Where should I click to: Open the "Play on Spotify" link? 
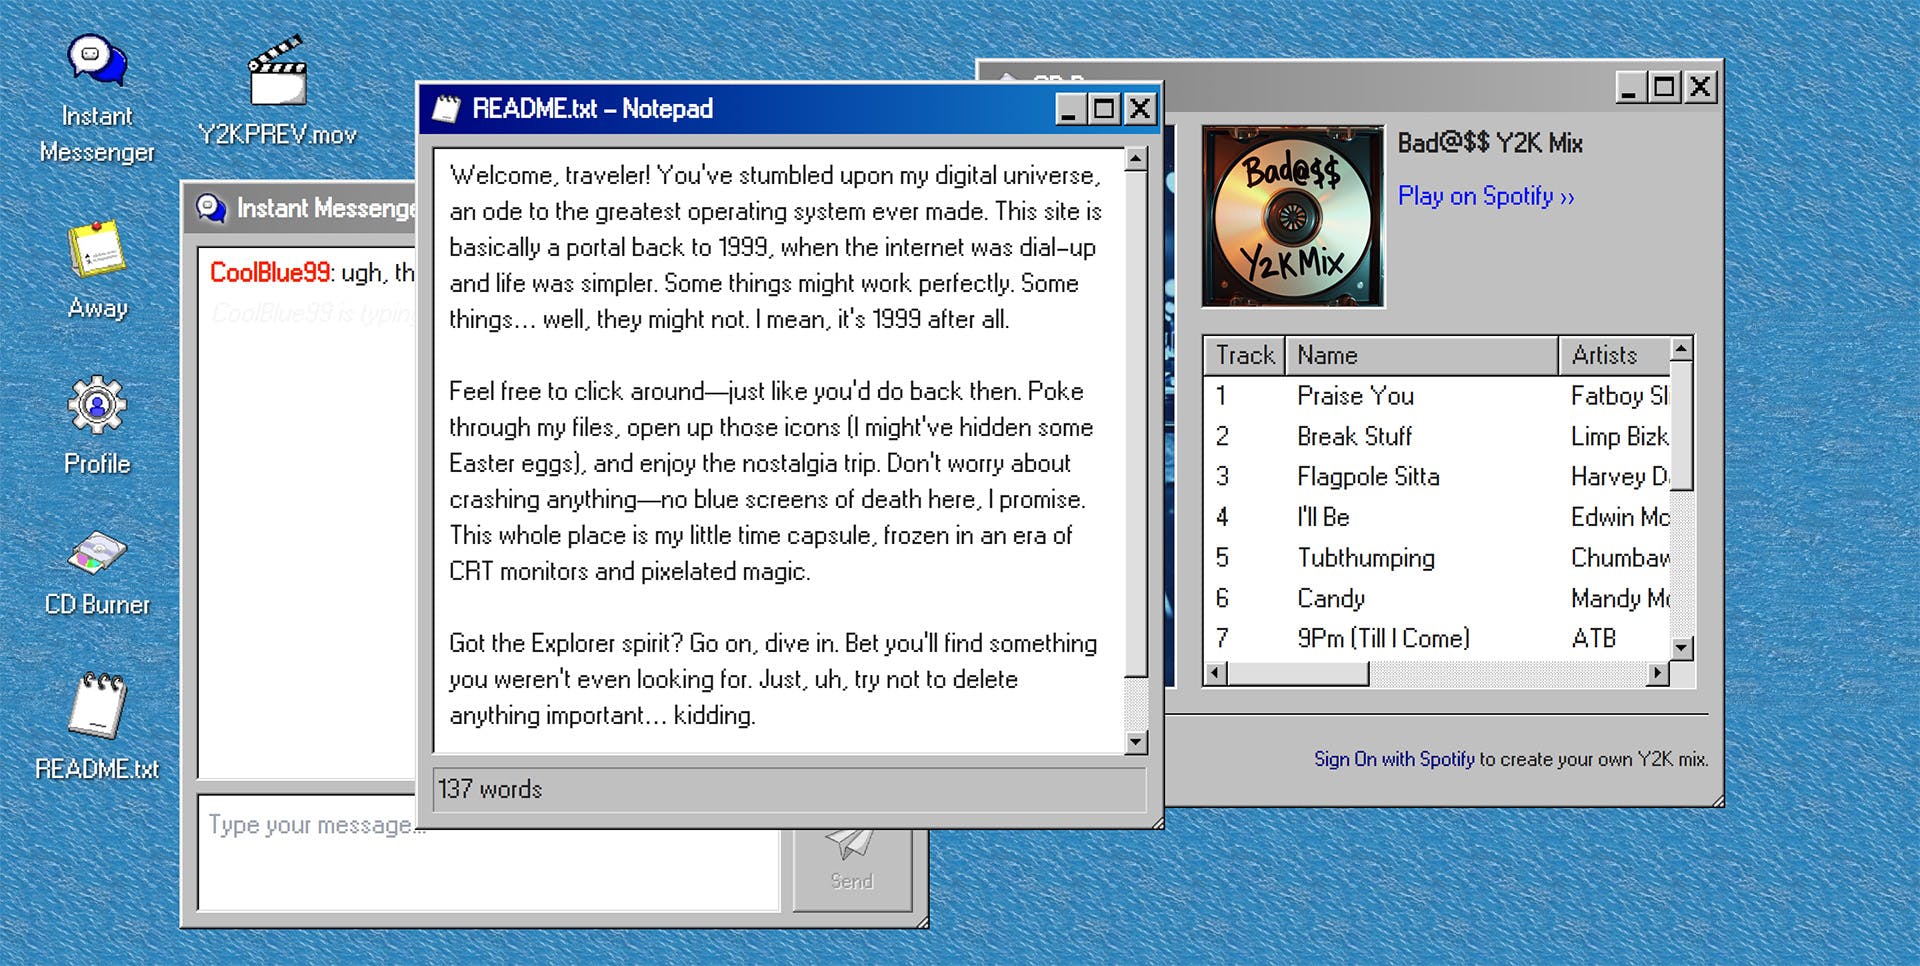1484,197
